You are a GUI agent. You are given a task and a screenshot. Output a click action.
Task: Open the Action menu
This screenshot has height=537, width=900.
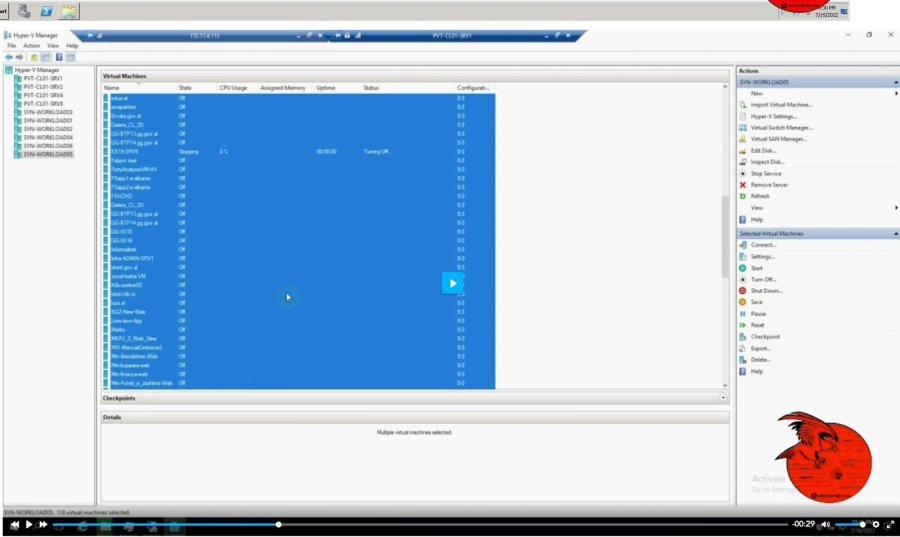(x=32, y=46)
